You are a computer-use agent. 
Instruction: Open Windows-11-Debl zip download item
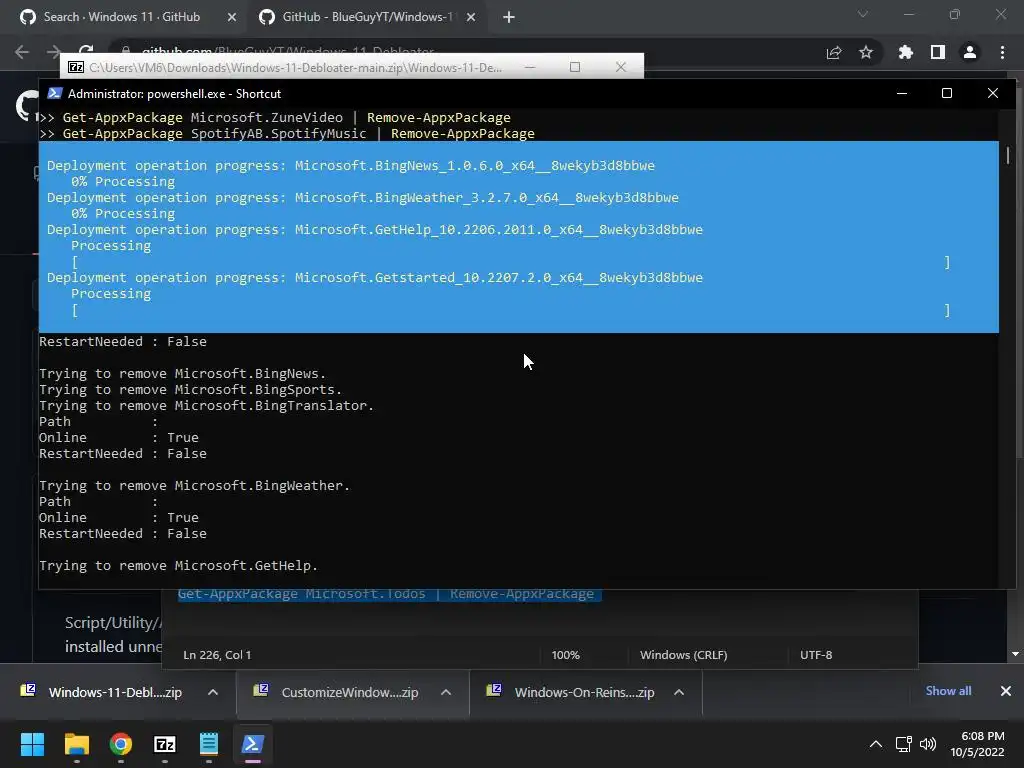[103, 692]
